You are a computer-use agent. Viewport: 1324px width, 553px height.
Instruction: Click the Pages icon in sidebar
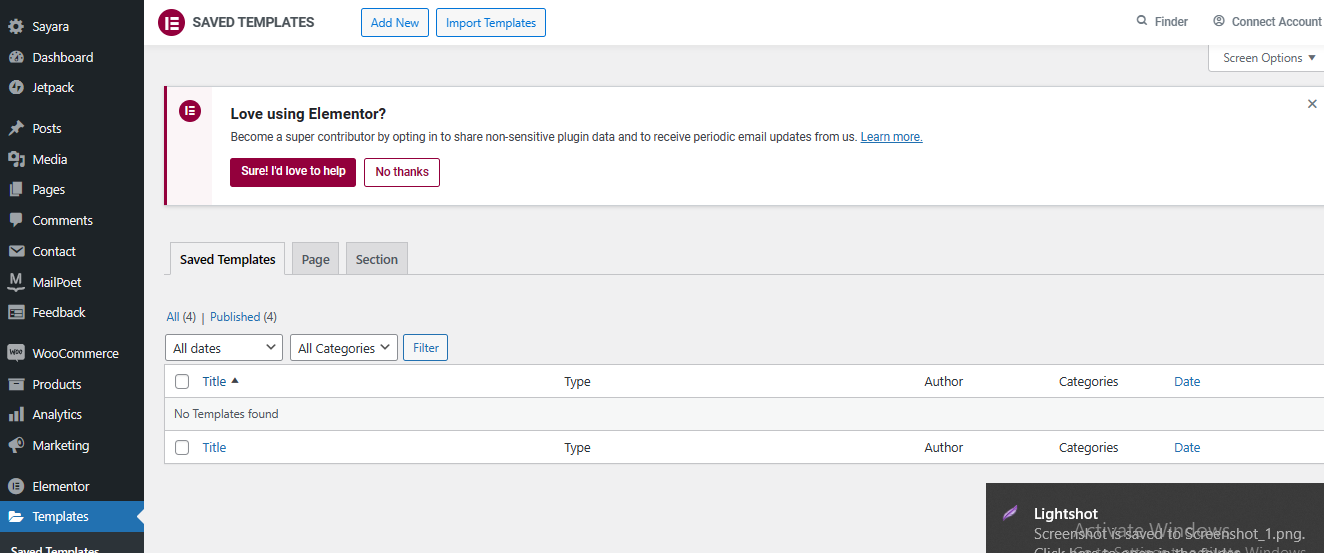tap(16, 189)
